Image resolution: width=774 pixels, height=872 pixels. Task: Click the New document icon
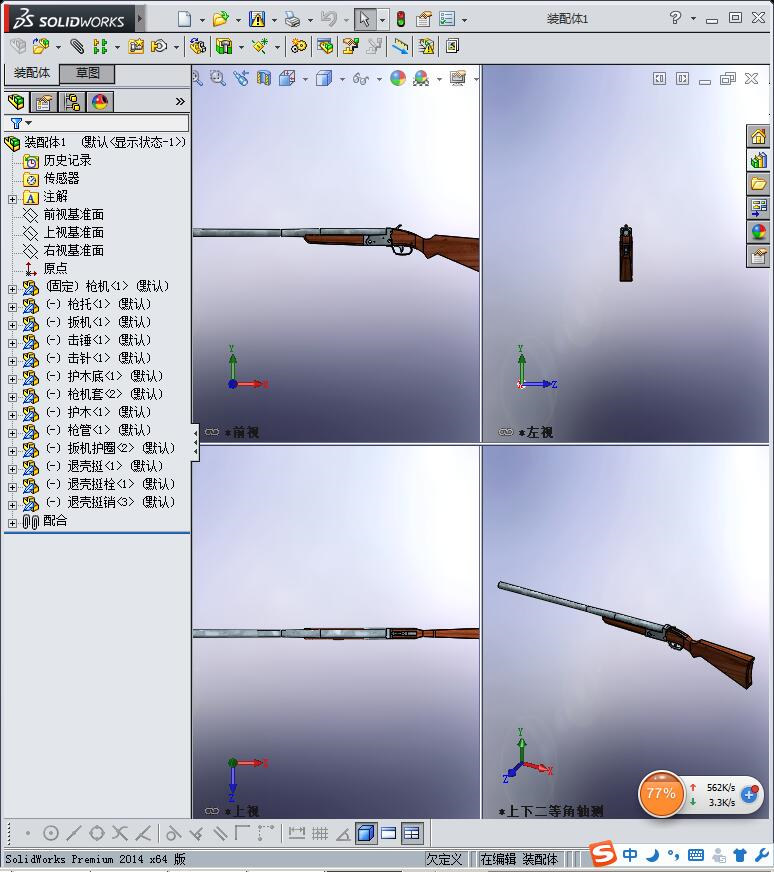pos(185,19)
